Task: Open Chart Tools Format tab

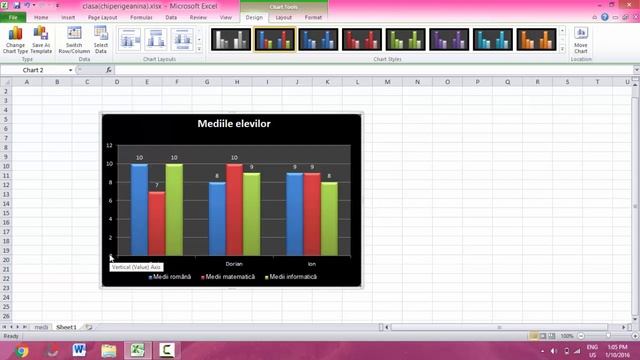Action: pos(313,18)
